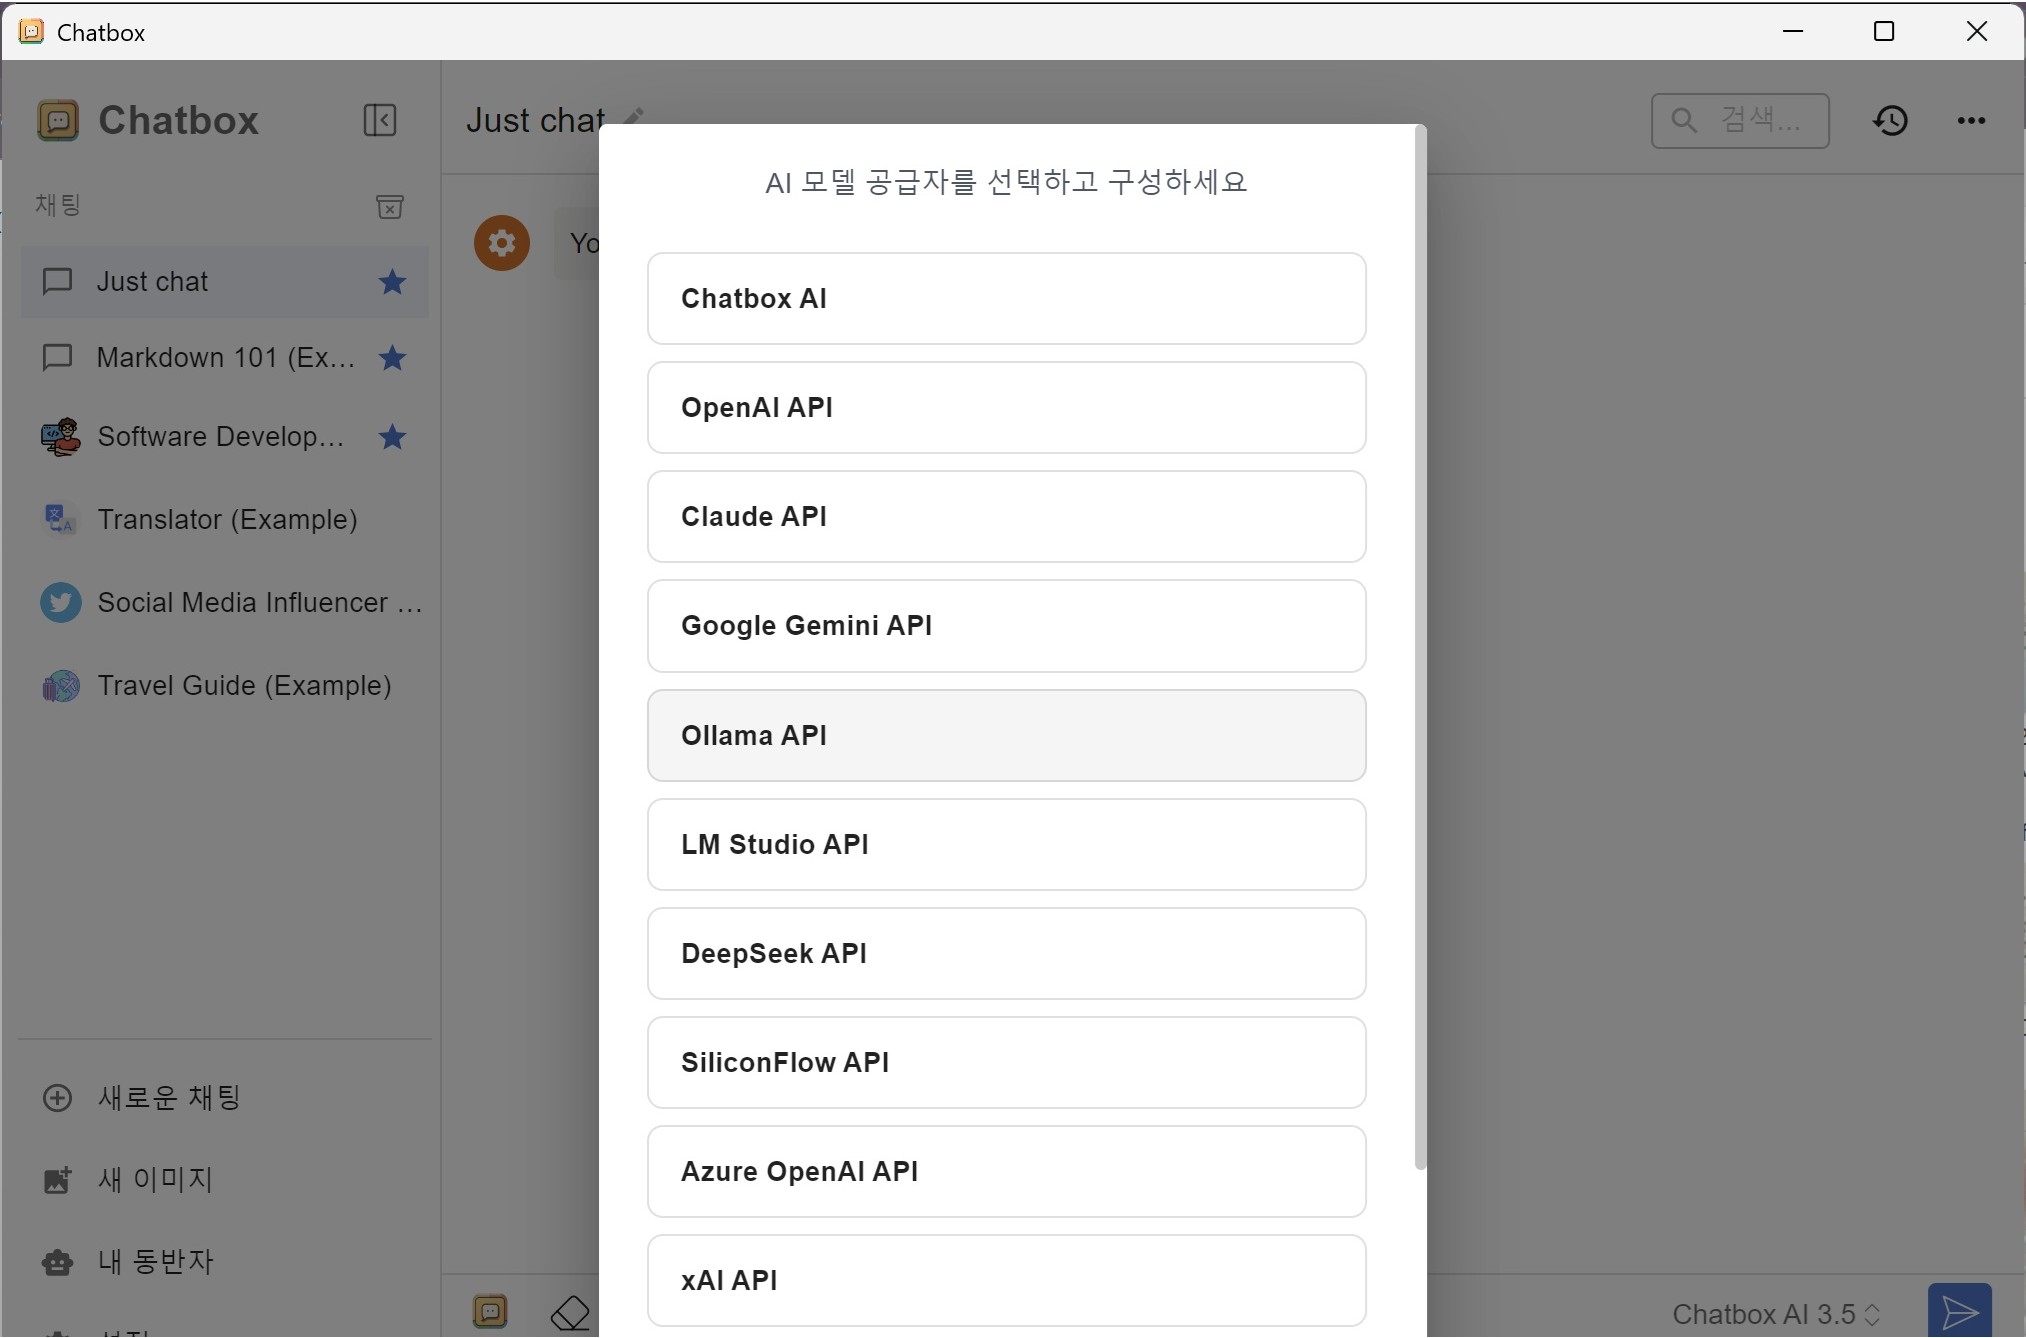Click the send message arrow button

coord(1958,1311)
